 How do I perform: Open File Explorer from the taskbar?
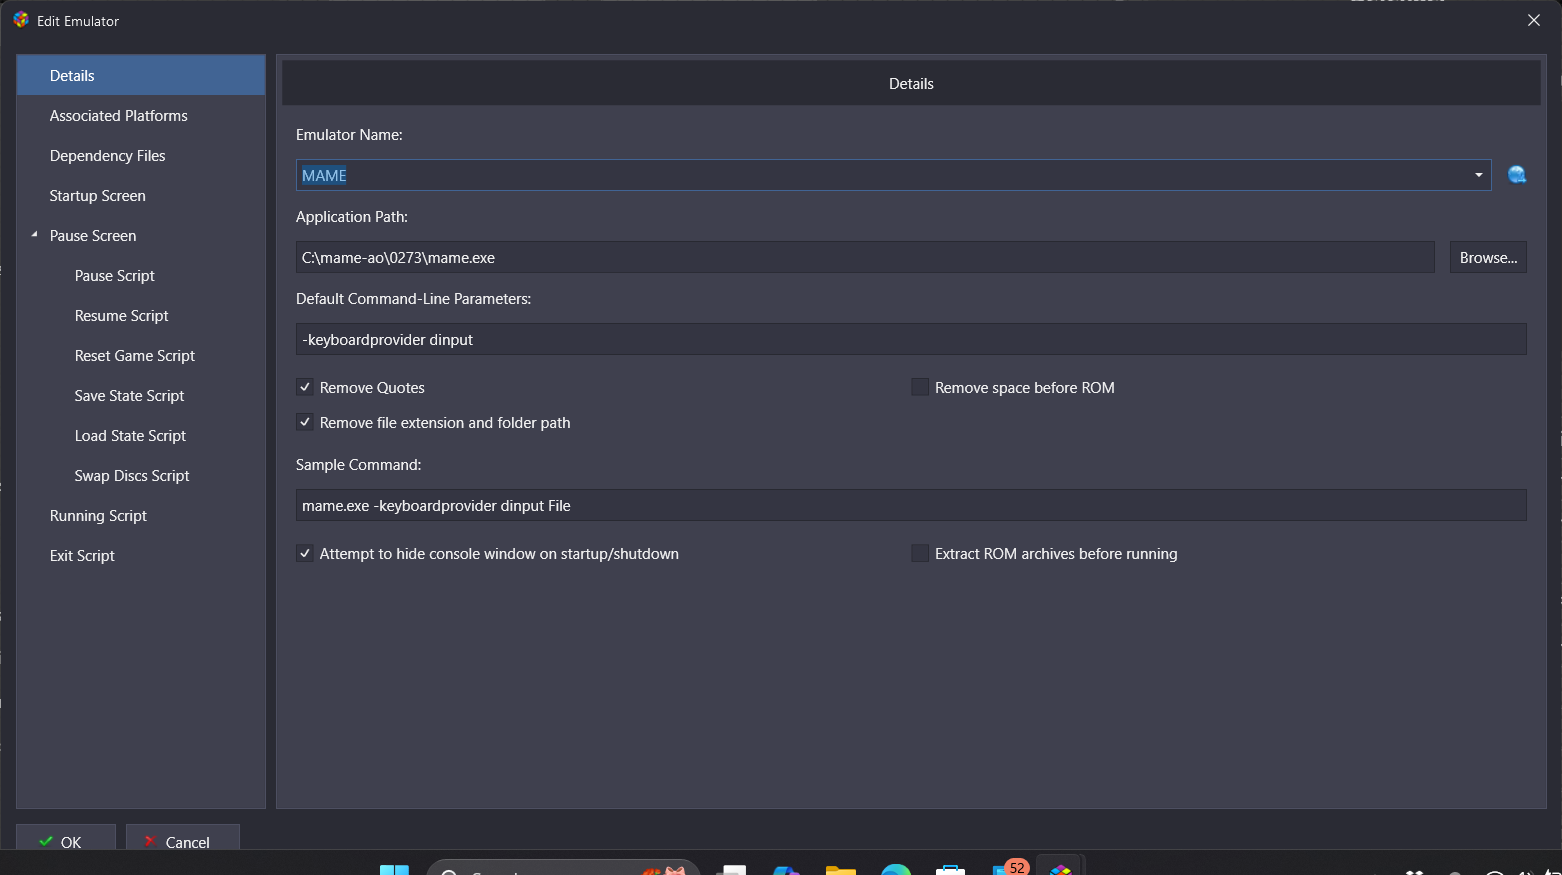[x=840, y=869]
